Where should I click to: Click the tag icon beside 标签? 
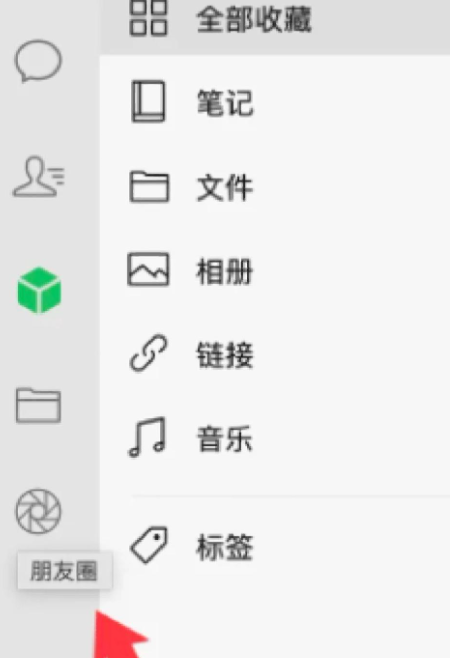pos(149,544)
